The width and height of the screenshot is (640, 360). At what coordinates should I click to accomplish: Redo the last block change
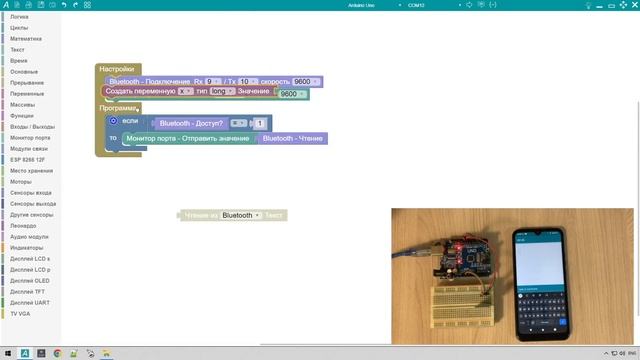pos(76,5)
